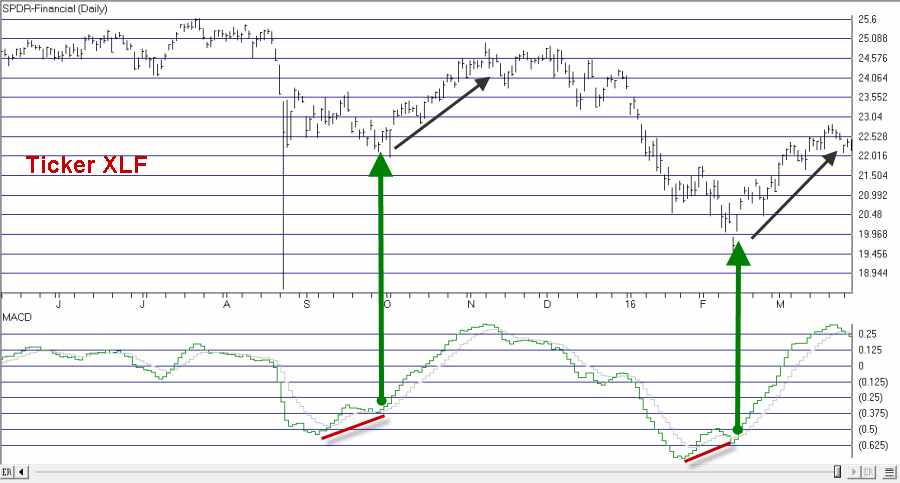Screen dimensions: 900x483
Task: Click the 23.04 price axis label
Action: [870, 117]
